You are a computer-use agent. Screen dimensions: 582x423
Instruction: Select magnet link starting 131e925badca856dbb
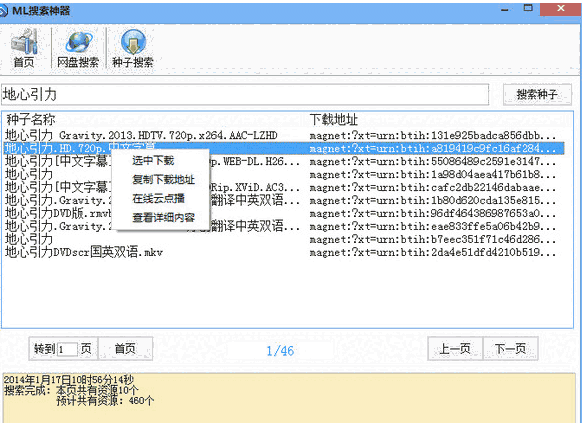(x=433, y=135)
